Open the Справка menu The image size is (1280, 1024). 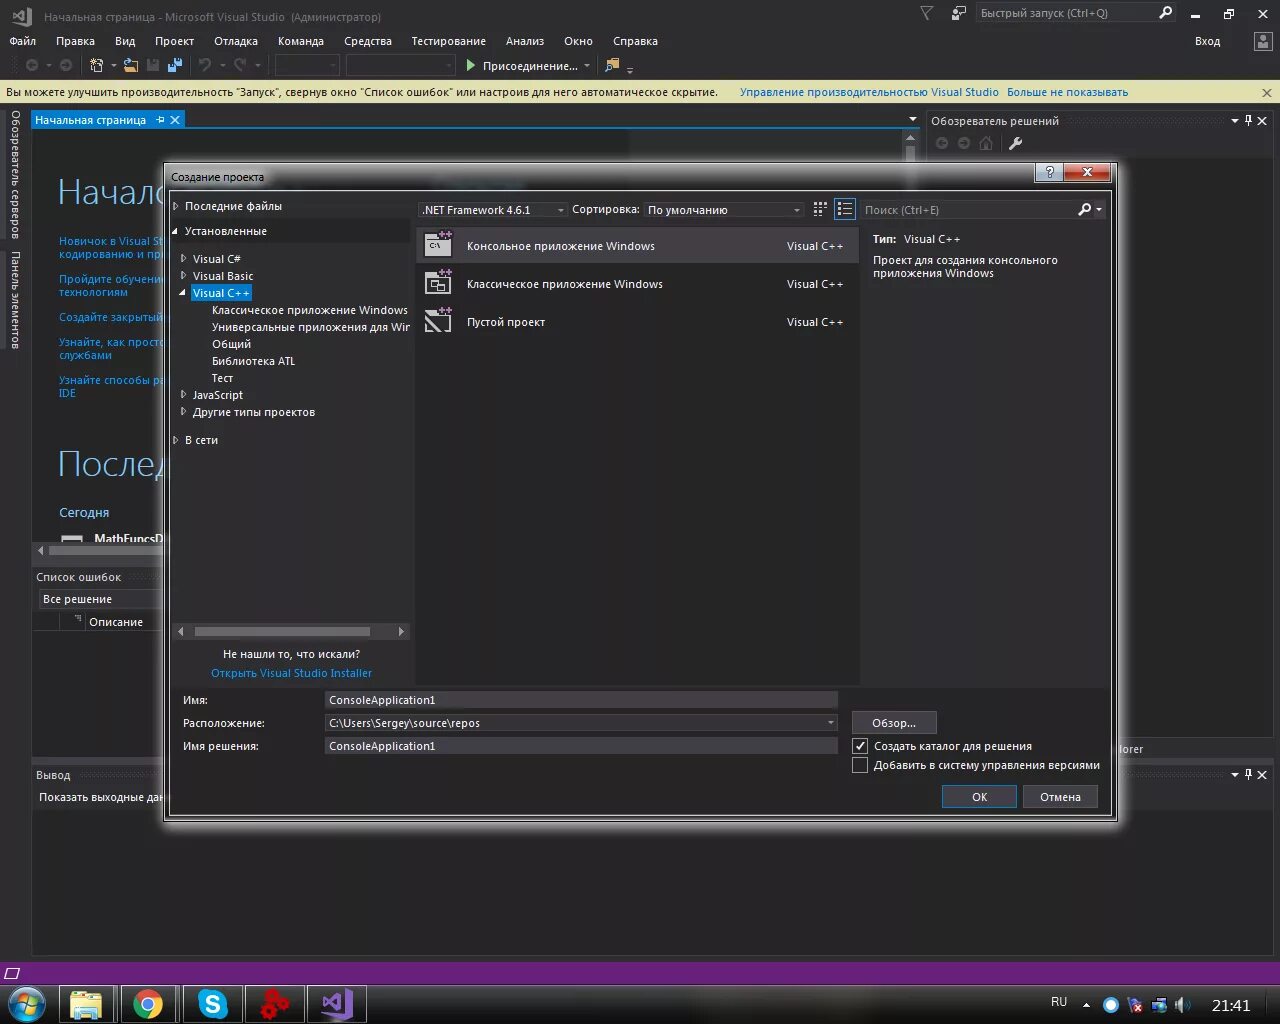point(635,41)
